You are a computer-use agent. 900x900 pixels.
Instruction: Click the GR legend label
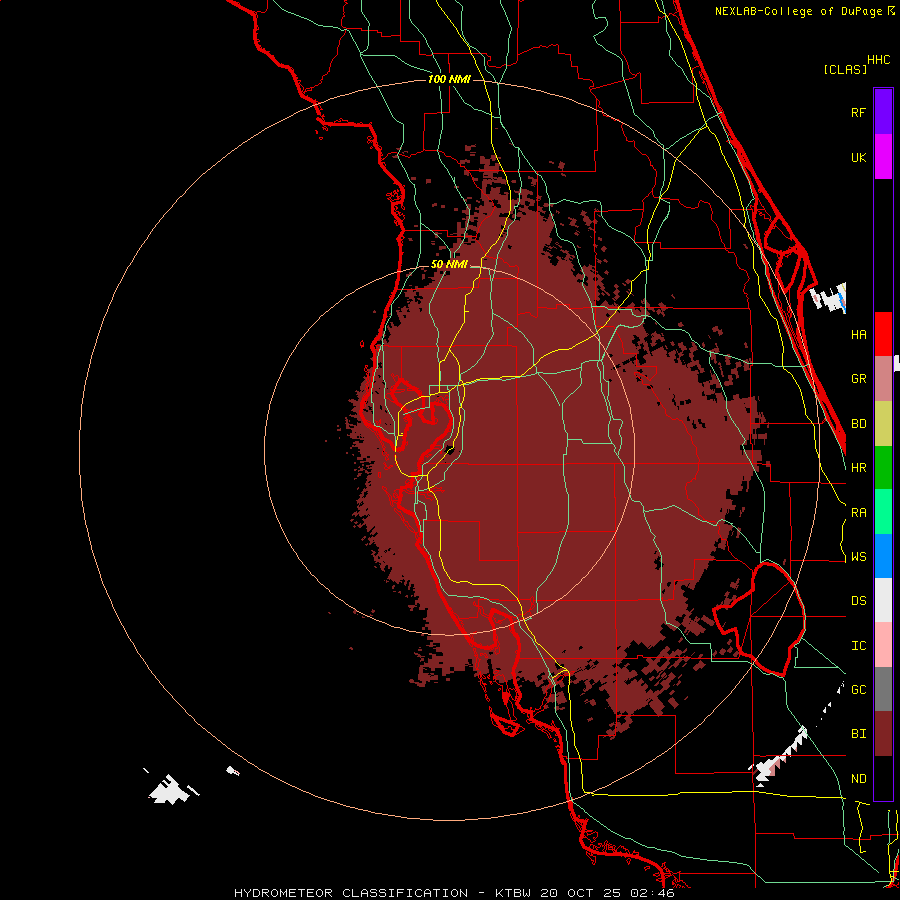858,379
